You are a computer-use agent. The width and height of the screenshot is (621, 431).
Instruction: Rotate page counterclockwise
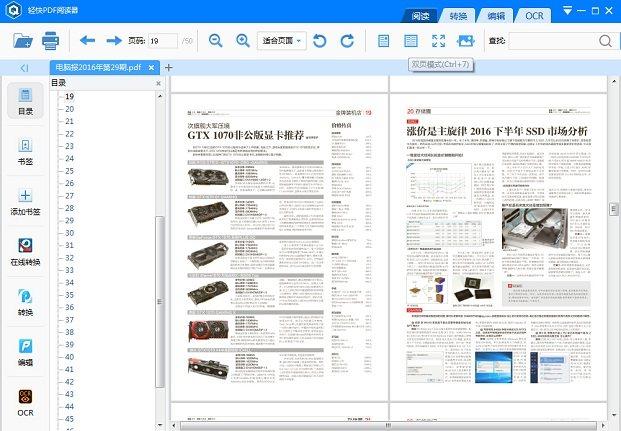(x=320, y=40)
